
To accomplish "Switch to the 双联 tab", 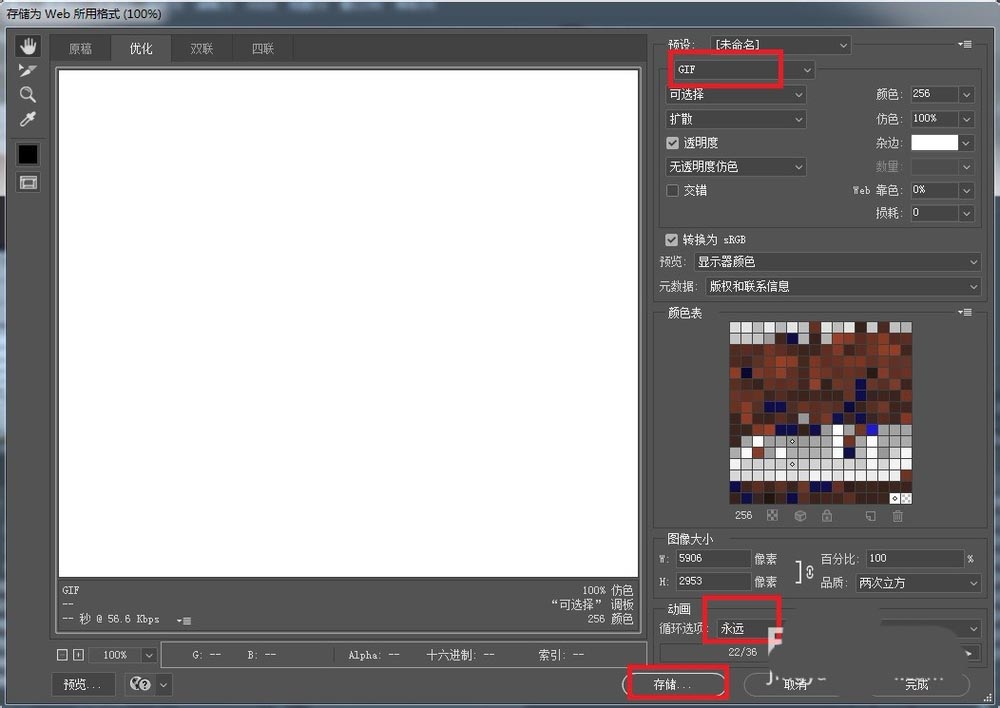I will [202, 48].
